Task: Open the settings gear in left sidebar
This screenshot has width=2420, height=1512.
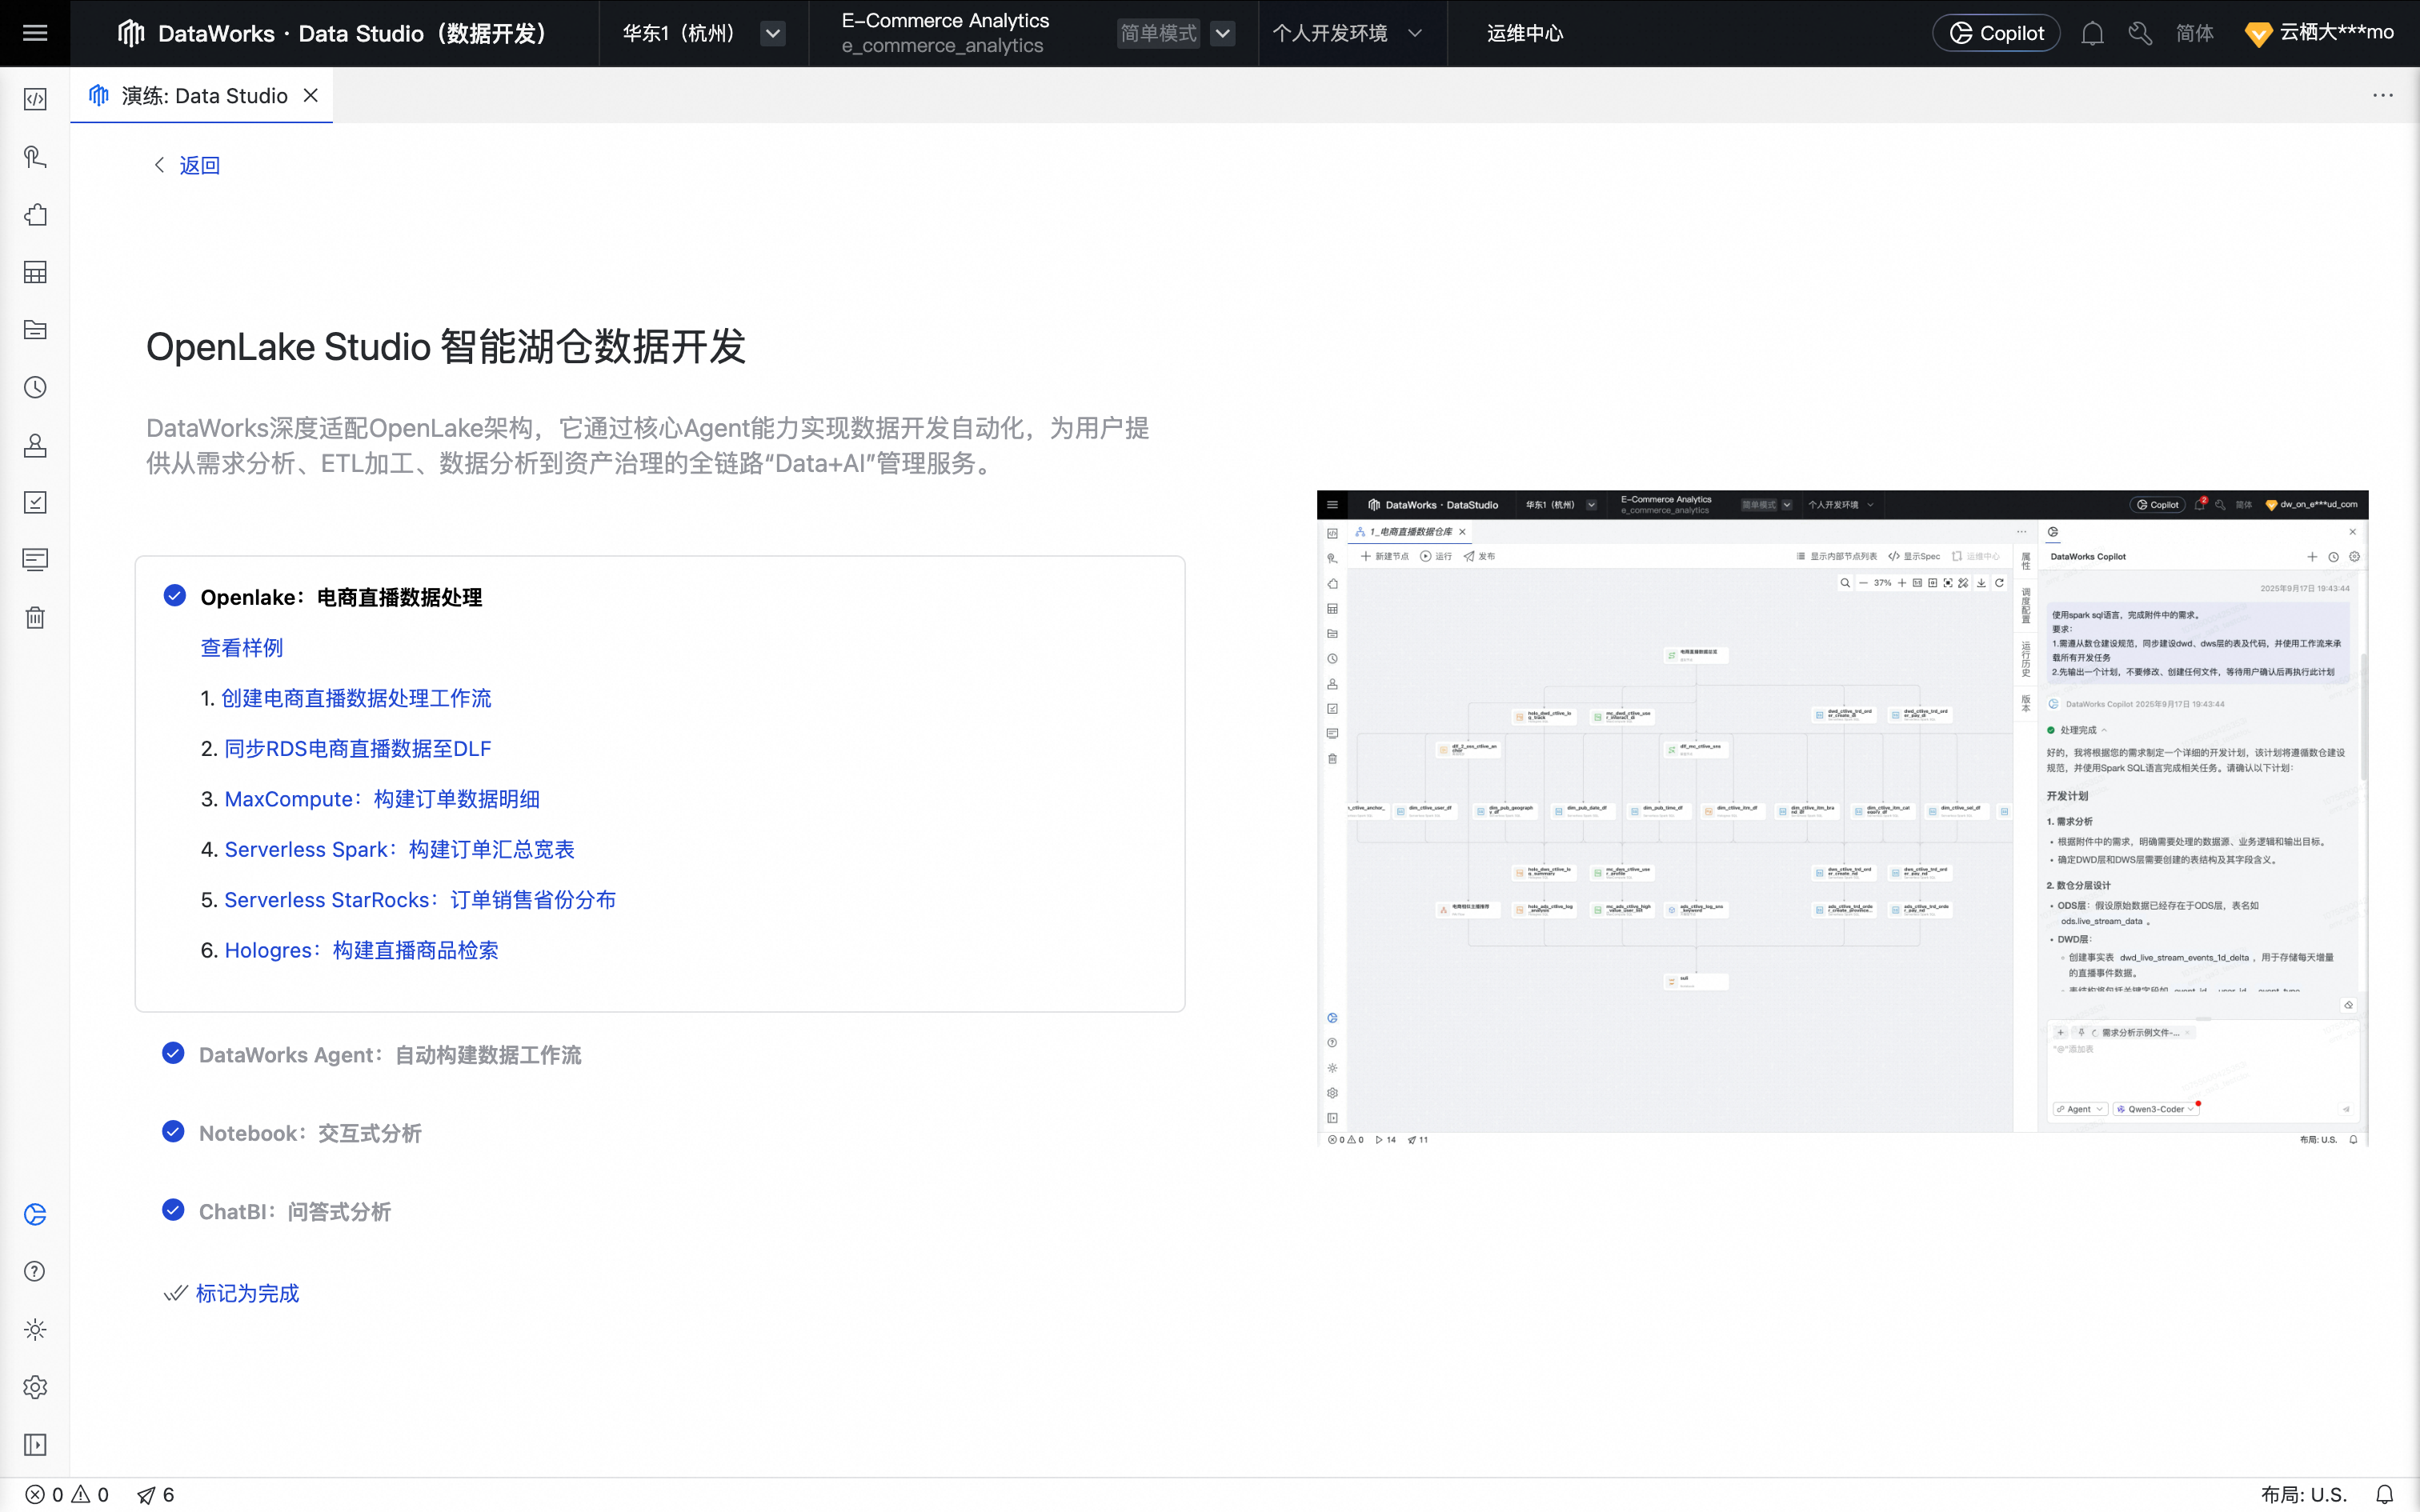Action: coord(35,1387)
